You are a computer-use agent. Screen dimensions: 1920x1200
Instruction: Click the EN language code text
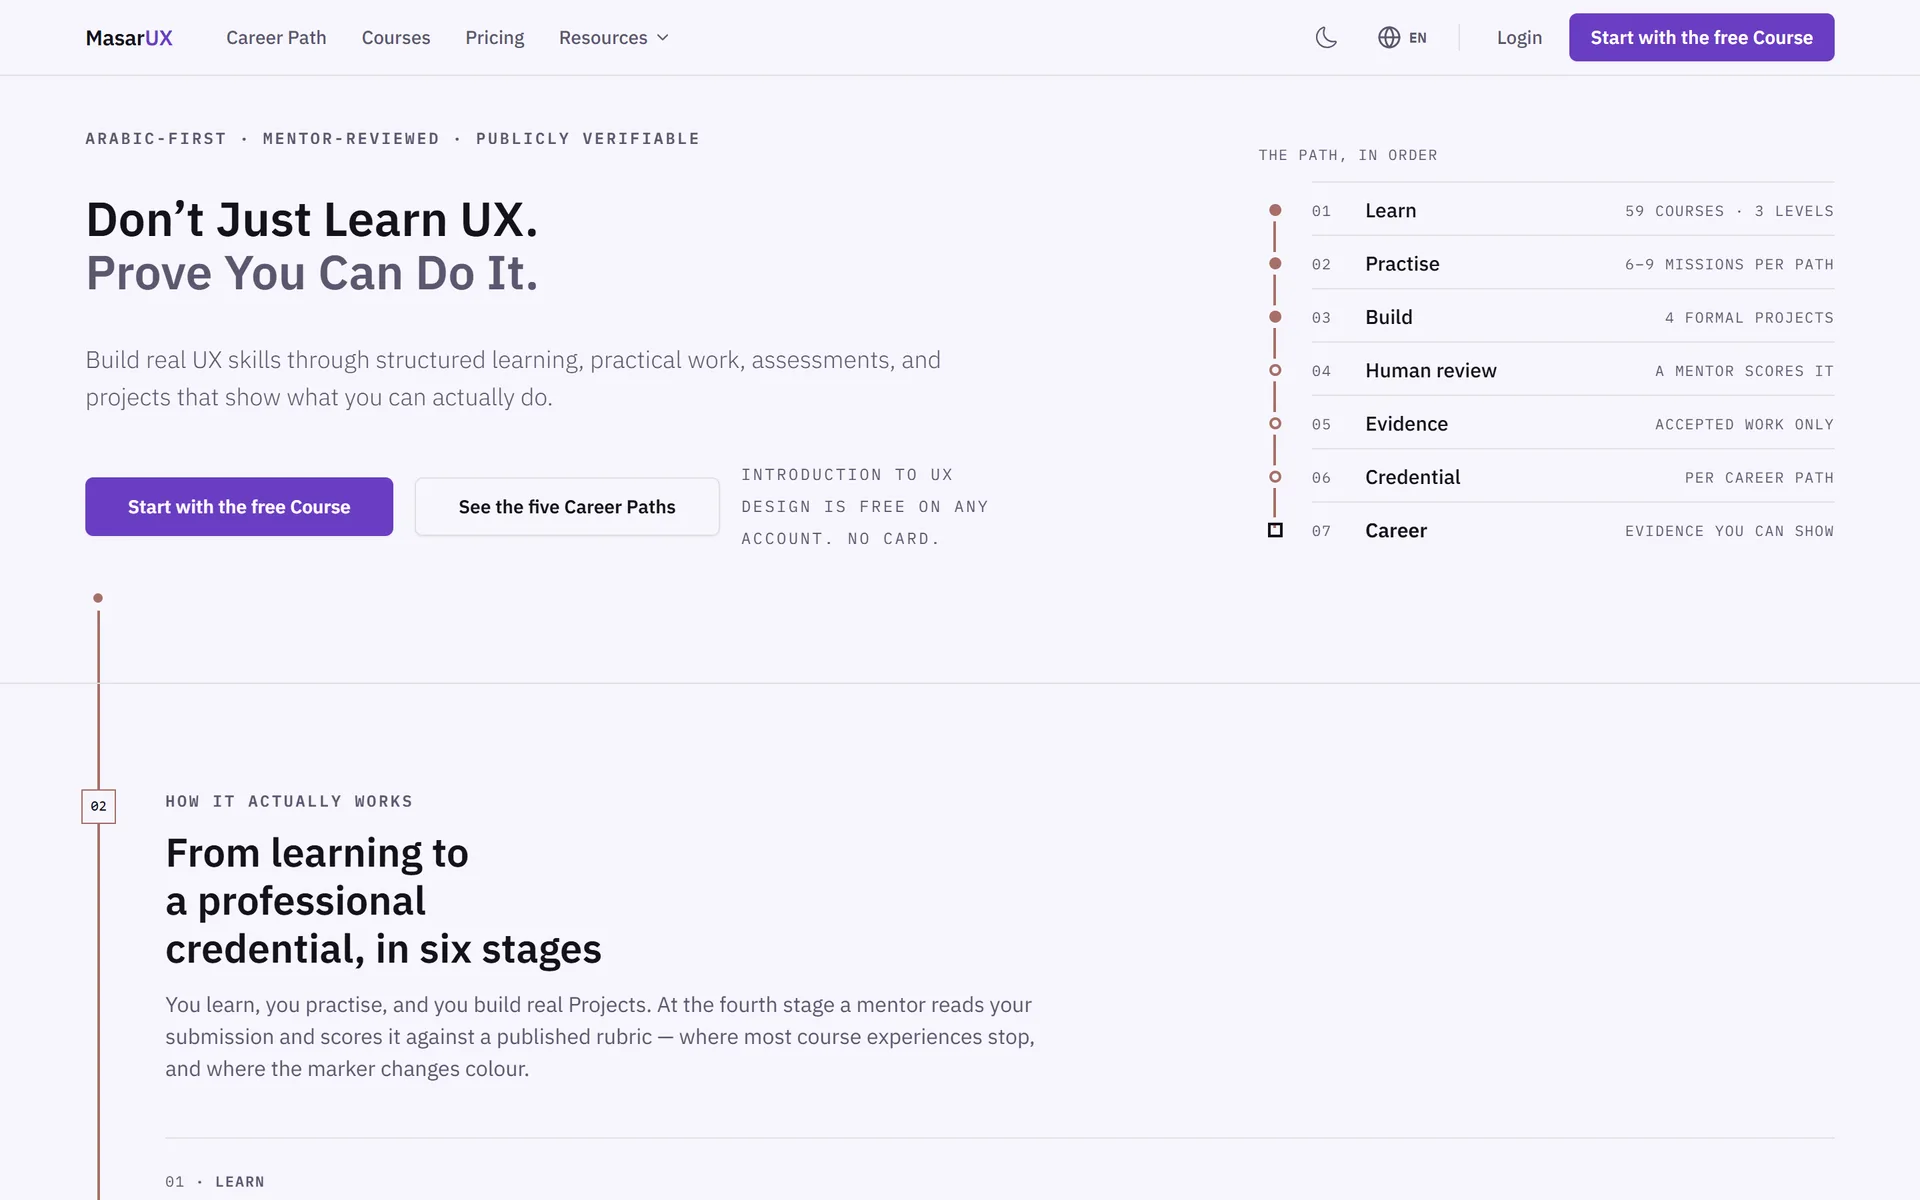1417,38
